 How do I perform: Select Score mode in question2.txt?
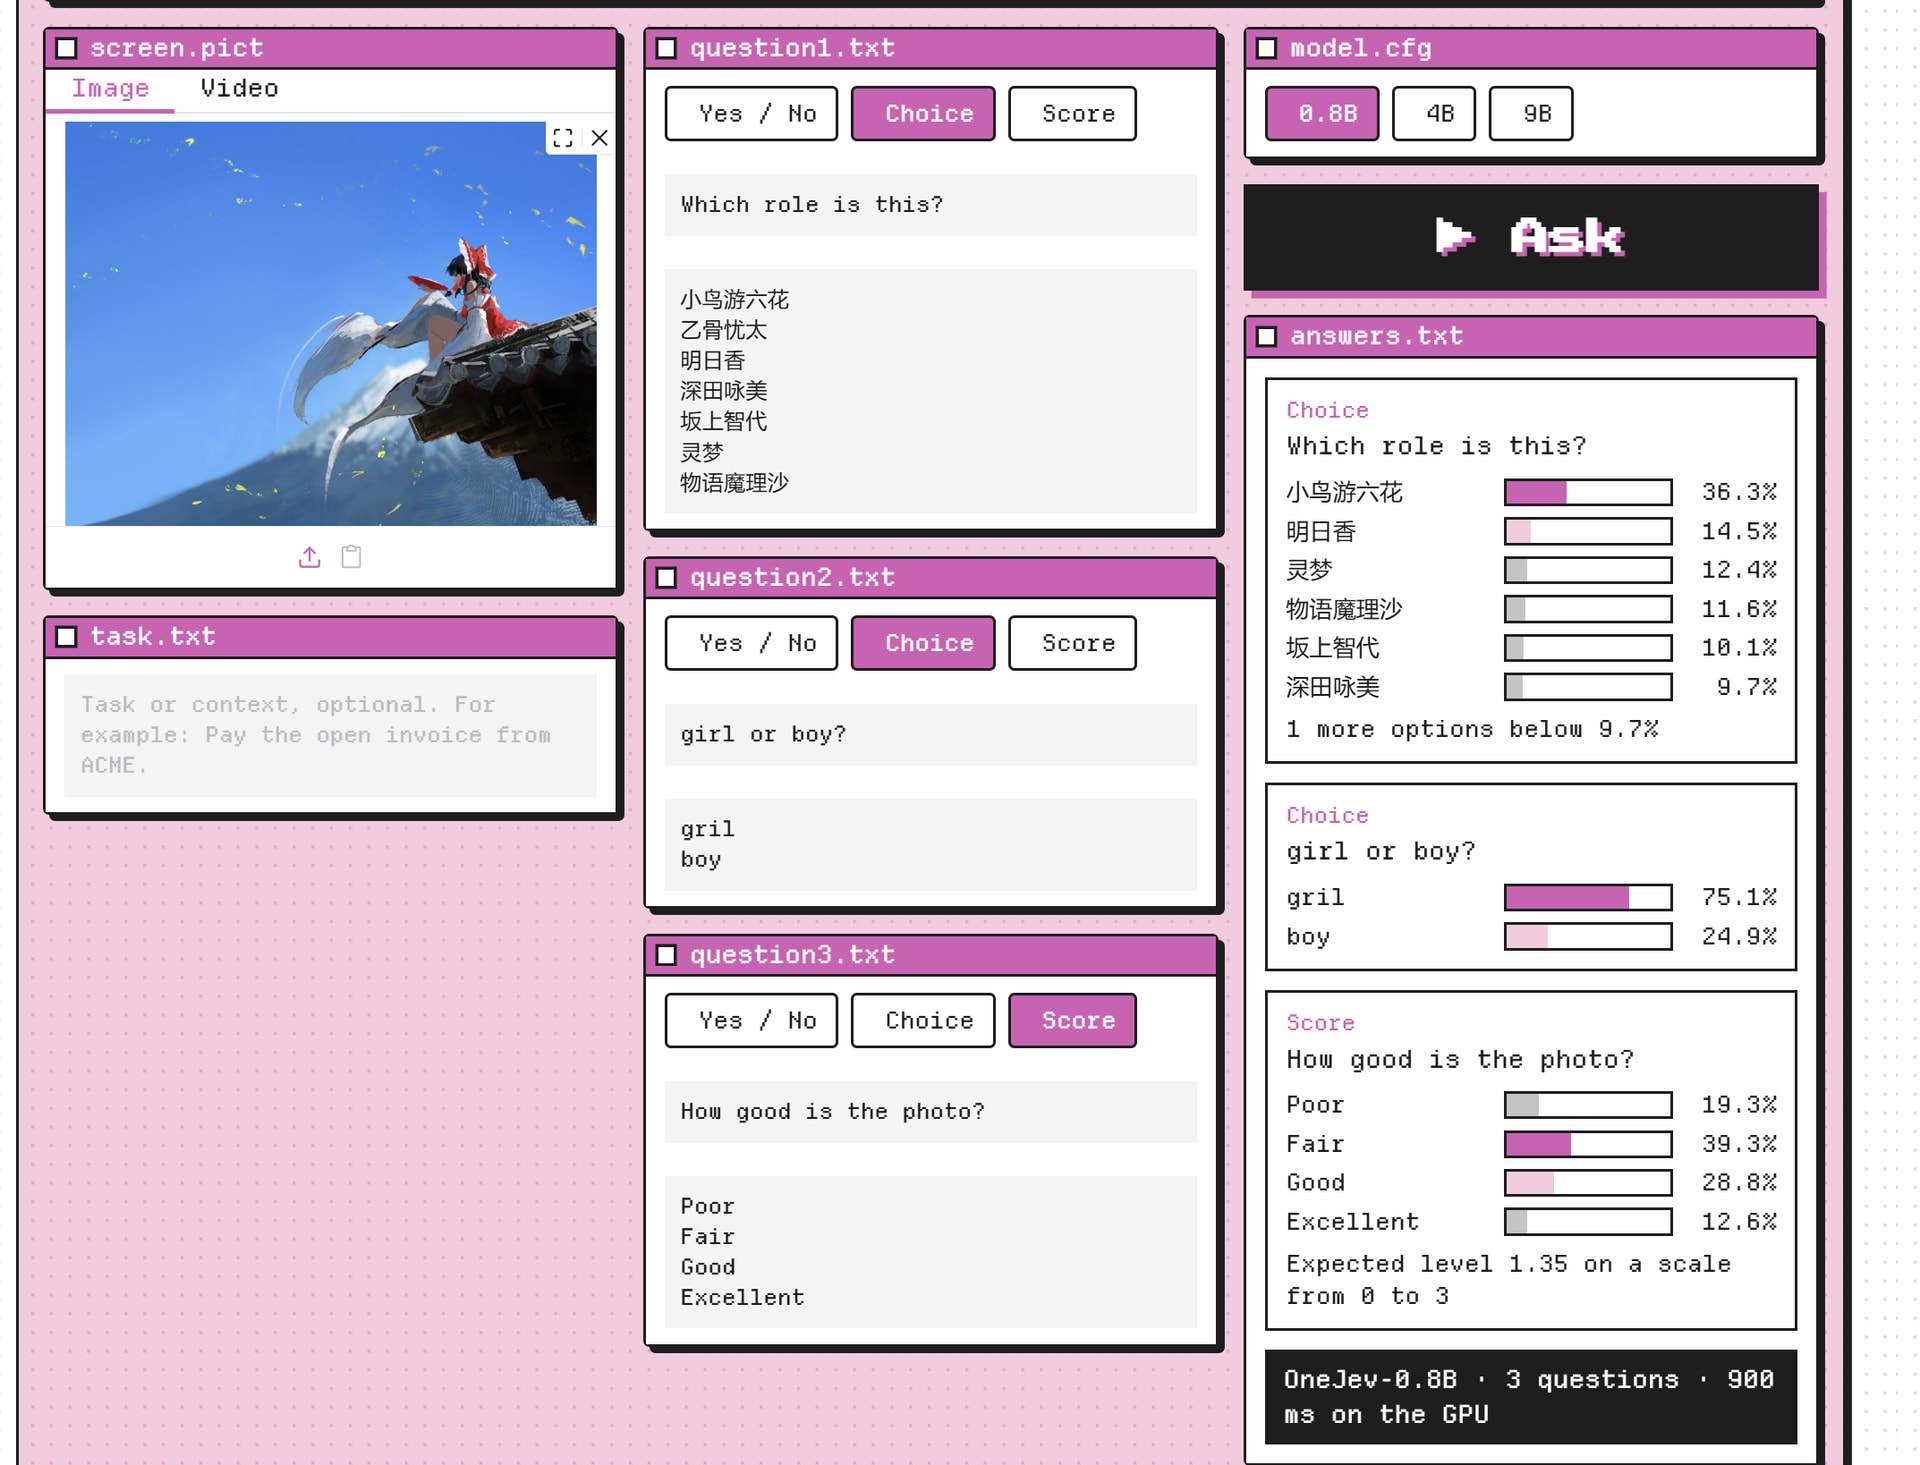[1072, 643]
